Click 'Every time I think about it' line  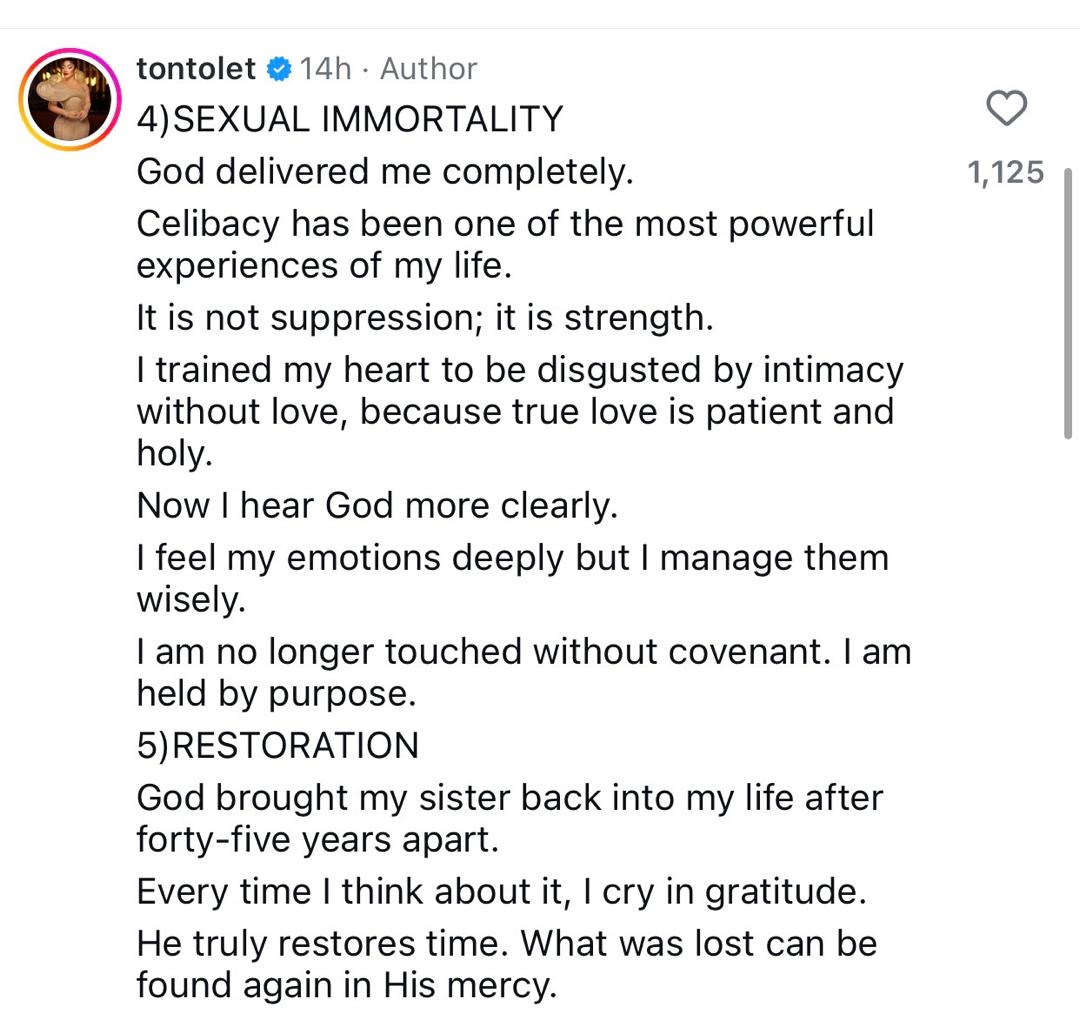[501, 892]
